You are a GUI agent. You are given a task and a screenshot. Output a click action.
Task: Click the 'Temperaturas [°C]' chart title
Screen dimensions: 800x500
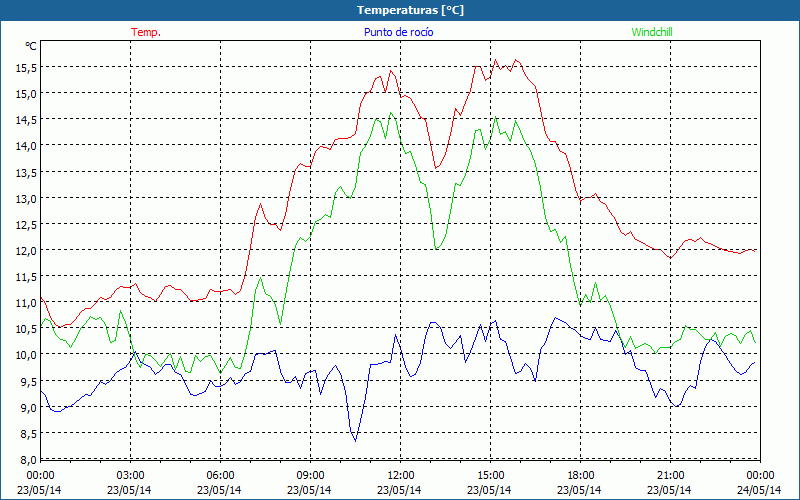pos(410,10)
